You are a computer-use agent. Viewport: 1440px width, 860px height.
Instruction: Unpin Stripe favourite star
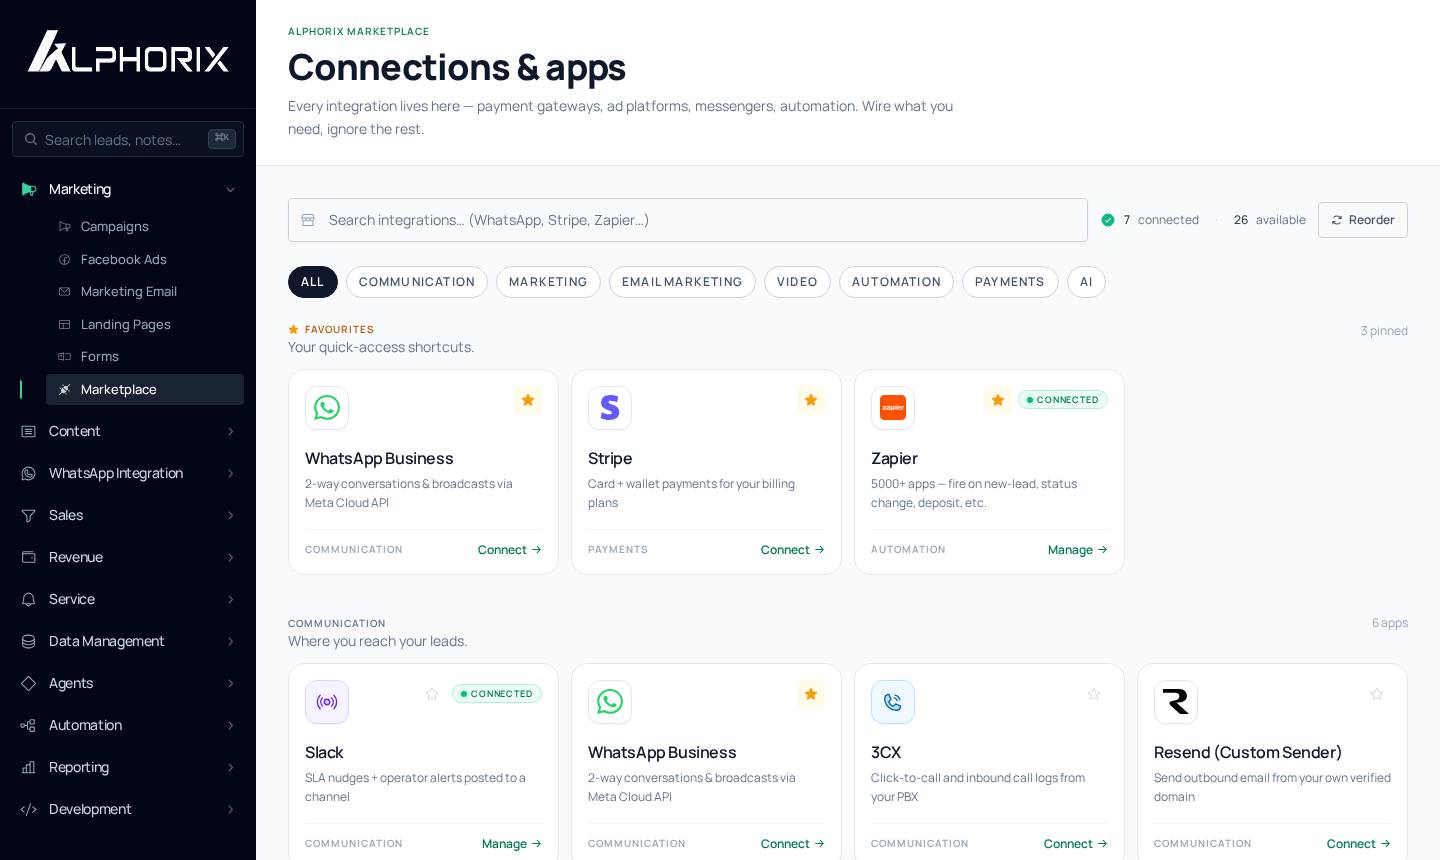coord(811,400)
